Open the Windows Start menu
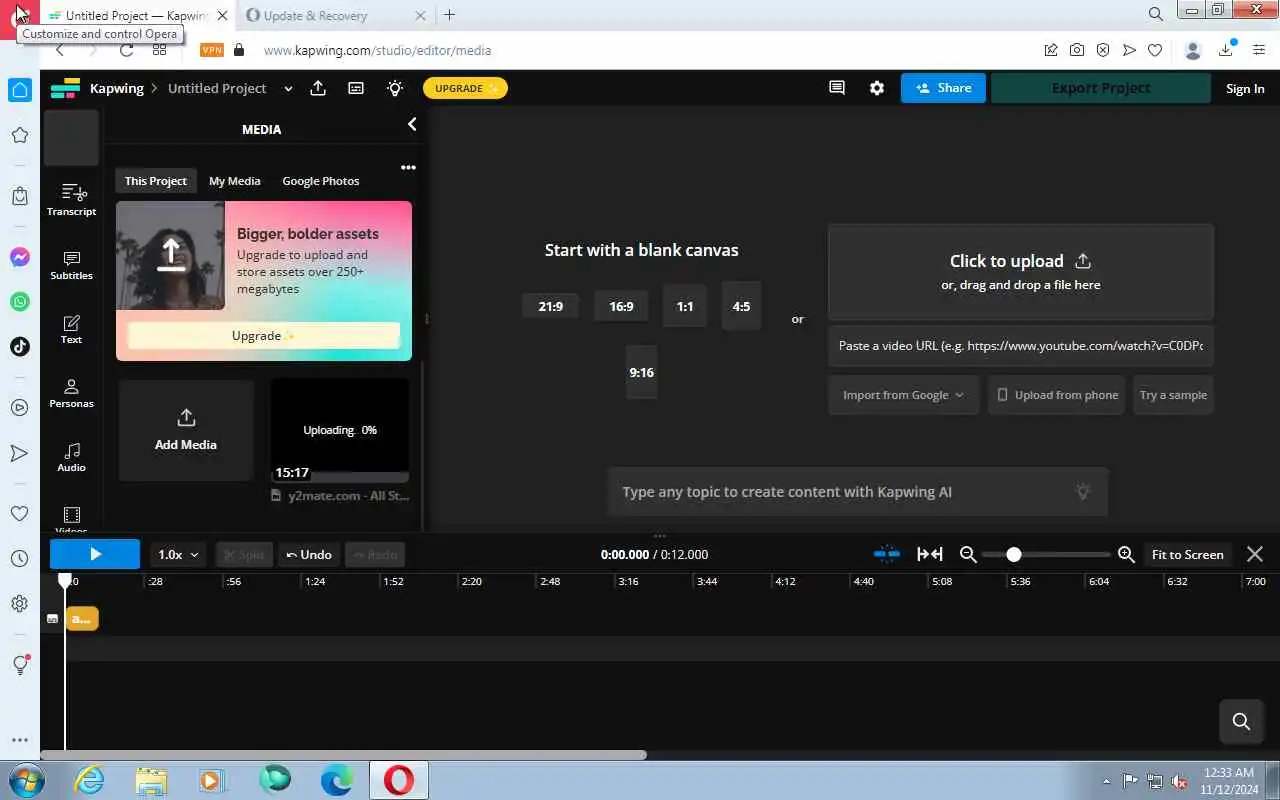 pyautogui.click(x=25, y=780)
